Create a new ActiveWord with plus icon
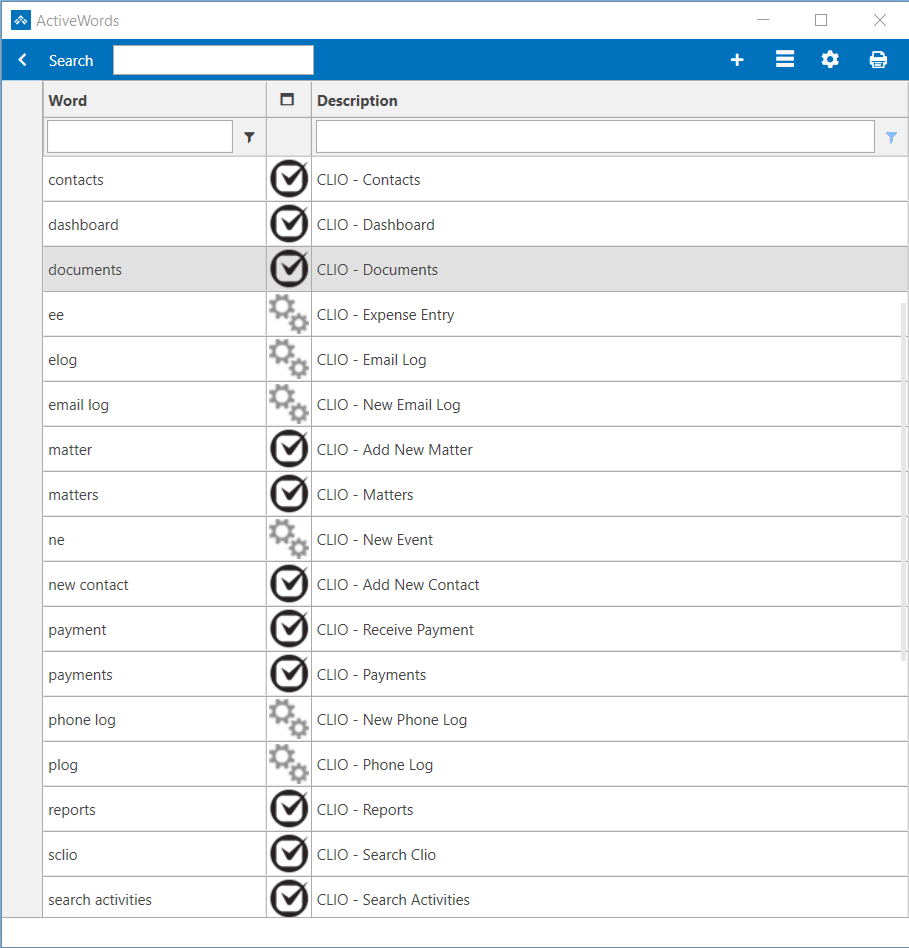The width and height of the screenshot is (909, 948). 737,59
